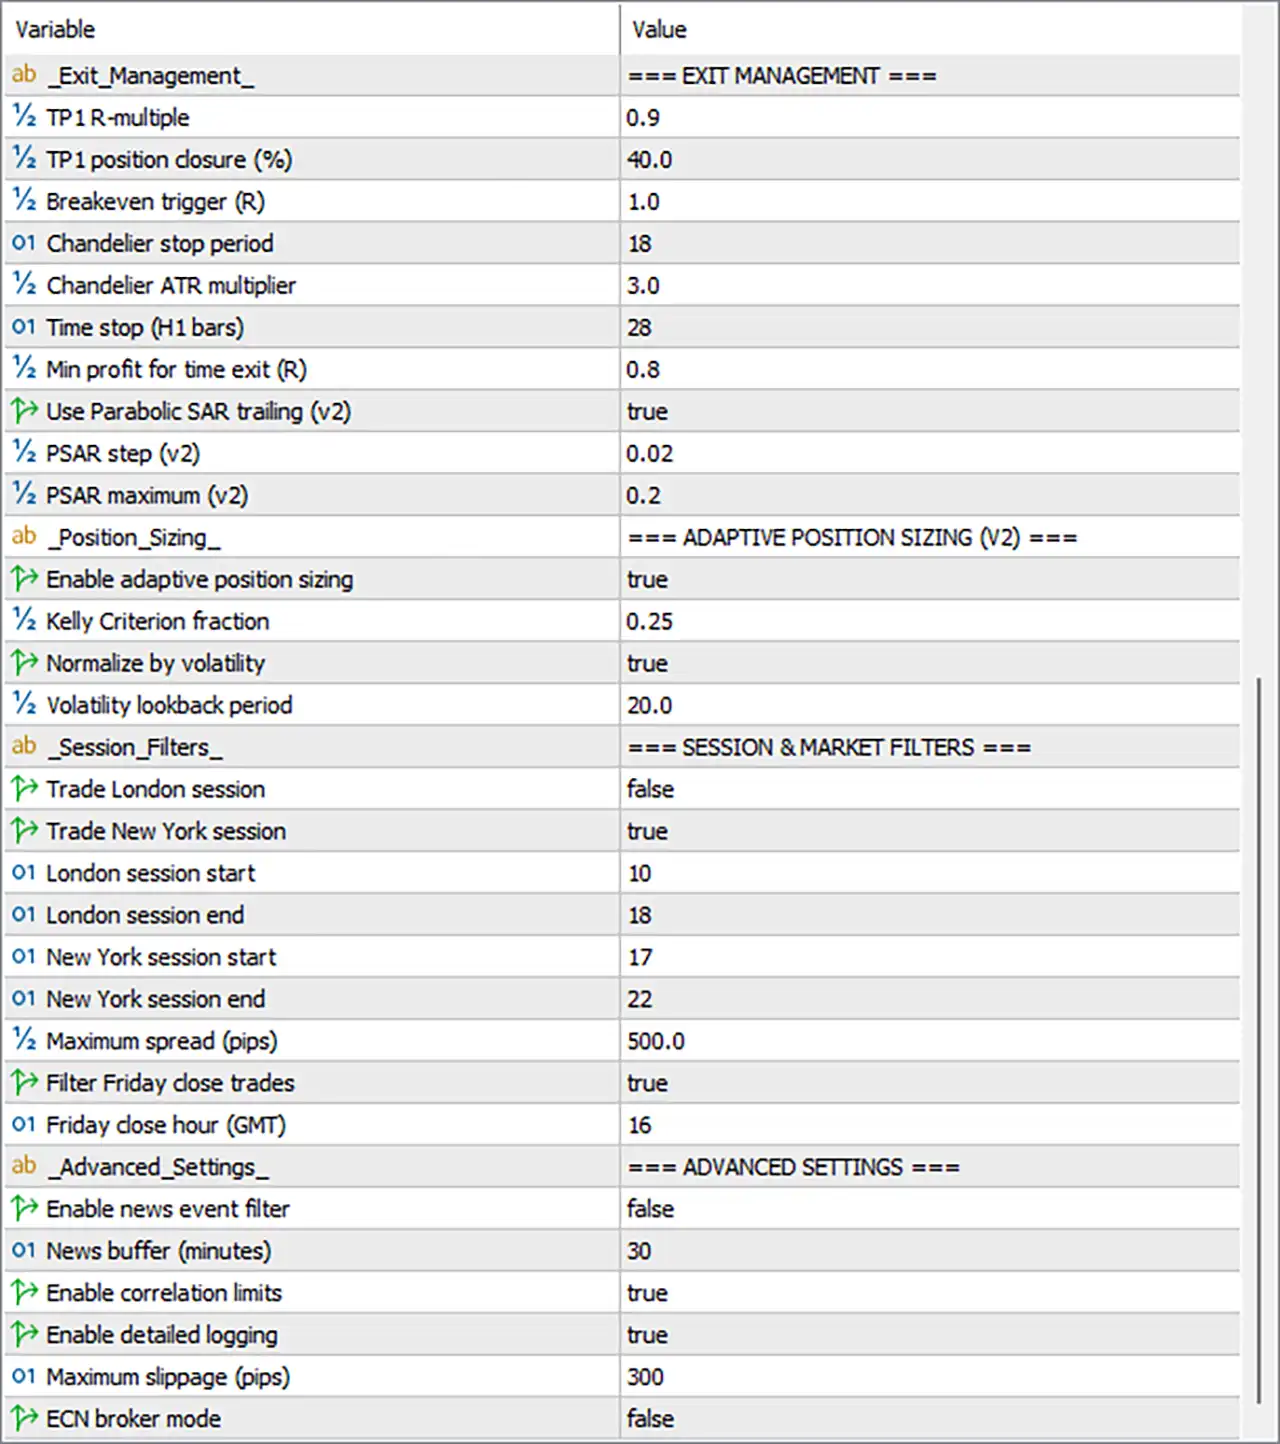This screenshot has height=1444, width=1280.
Task: Click the boolean icon beside Enable adaptive position sizing
Action: pos(24,579)
